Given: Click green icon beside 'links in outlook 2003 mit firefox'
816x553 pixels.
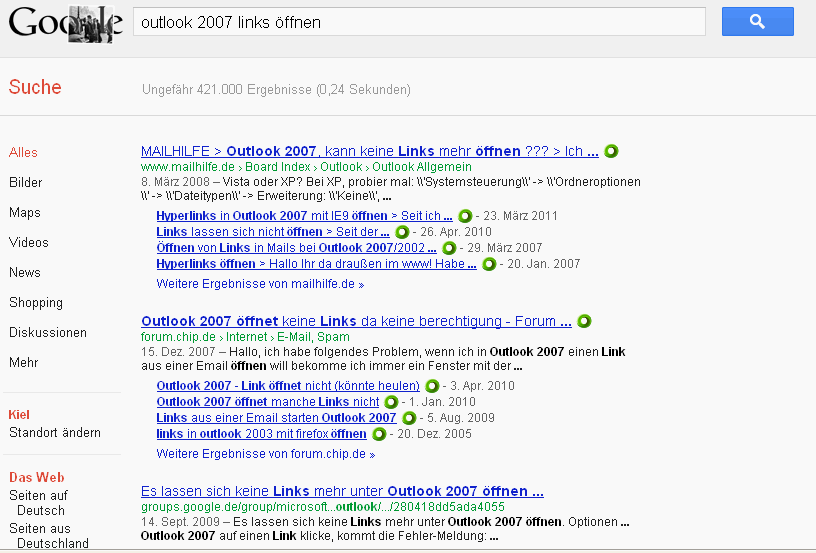Looking at the screenshot, I should pyautogui.click(x=379, y=434).
